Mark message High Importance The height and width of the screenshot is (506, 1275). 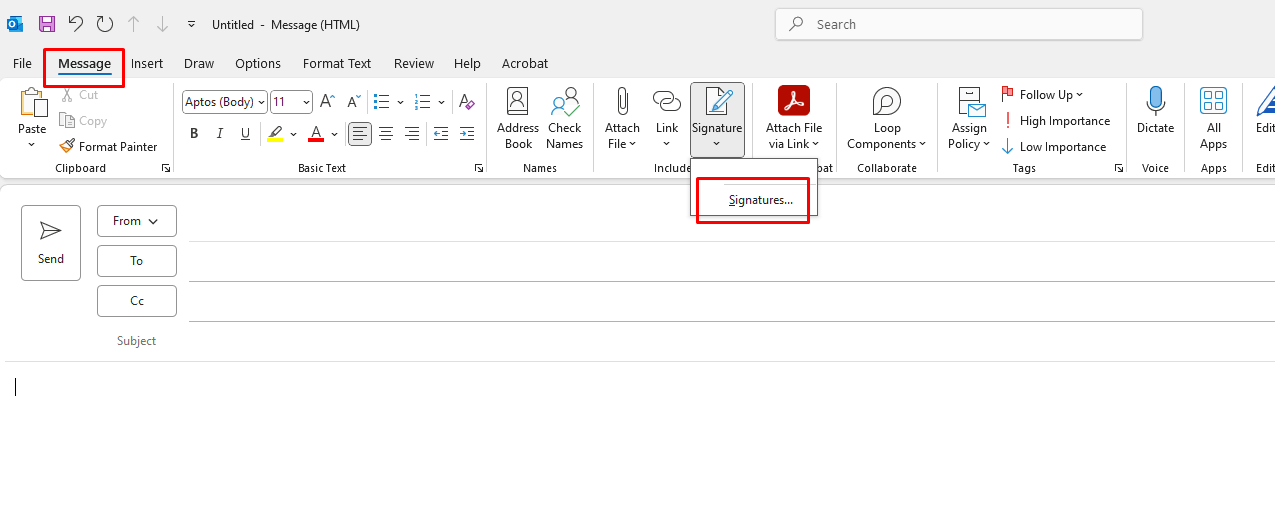(x=1056, y=120)
